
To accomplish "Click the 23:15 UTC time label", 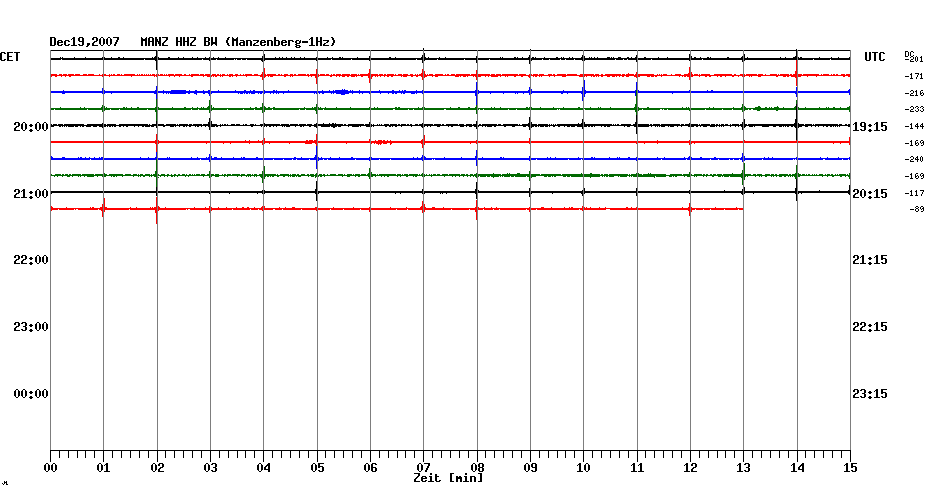I will tap(866, 394).
